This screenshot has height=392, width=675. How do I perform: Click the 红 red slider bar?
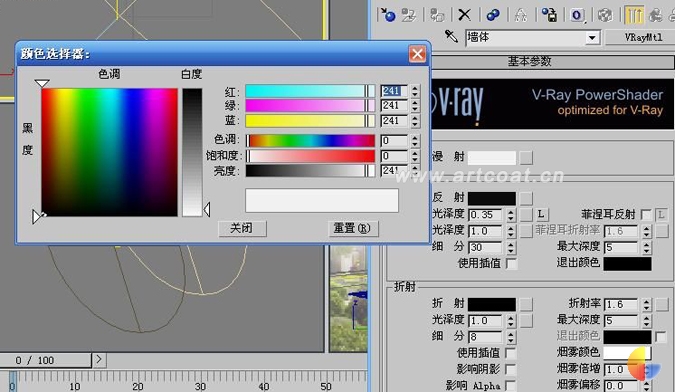(310, 91)
